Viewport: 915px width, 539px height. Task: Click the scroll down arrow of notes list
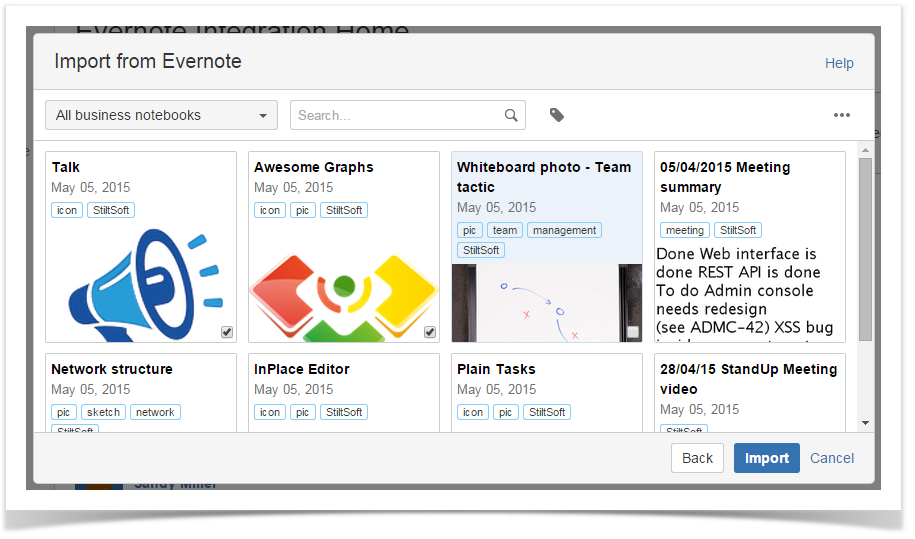coord(865,423)
